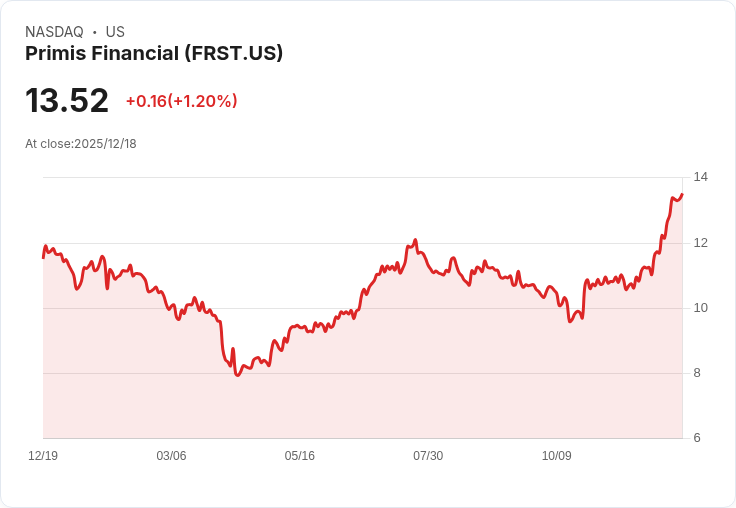736x508 pixels.
Task: Click the chart line's latest endpoint
Action: pos(682,193)
